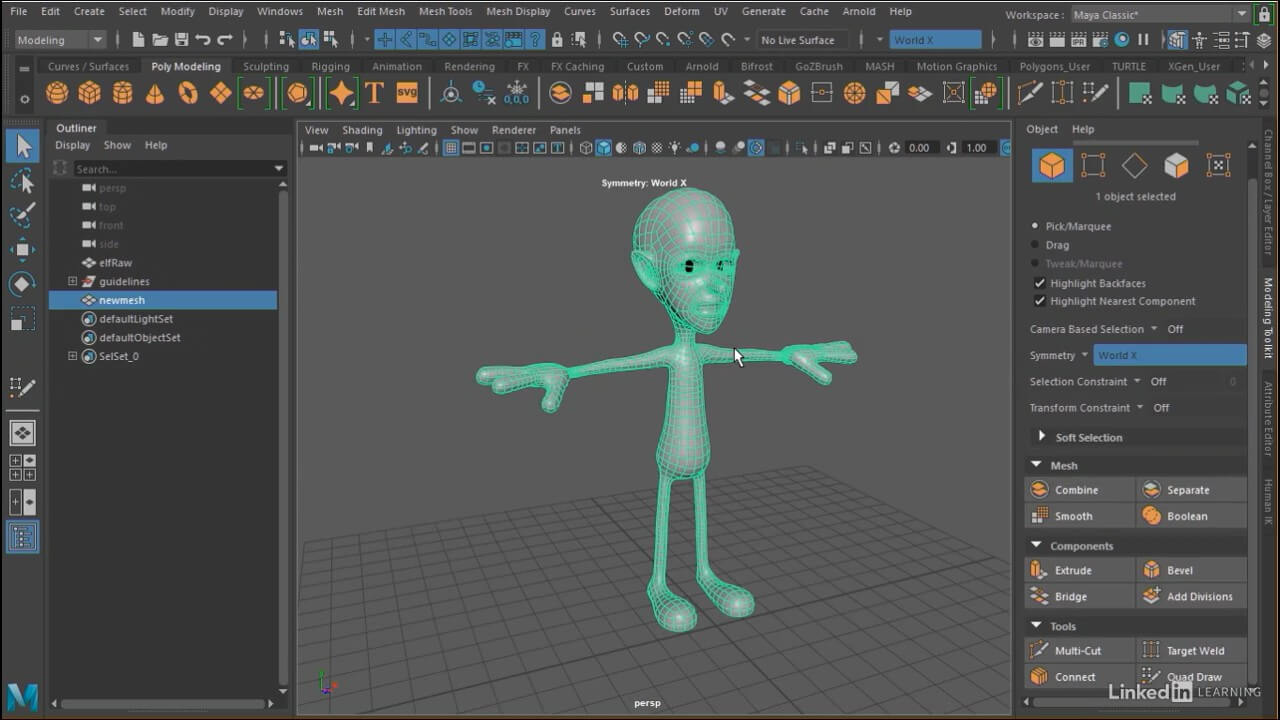Toggle the Highlight Nearest Component checkbox
The height and width of the screenshot is (720, 1280).
[1039, 301]
